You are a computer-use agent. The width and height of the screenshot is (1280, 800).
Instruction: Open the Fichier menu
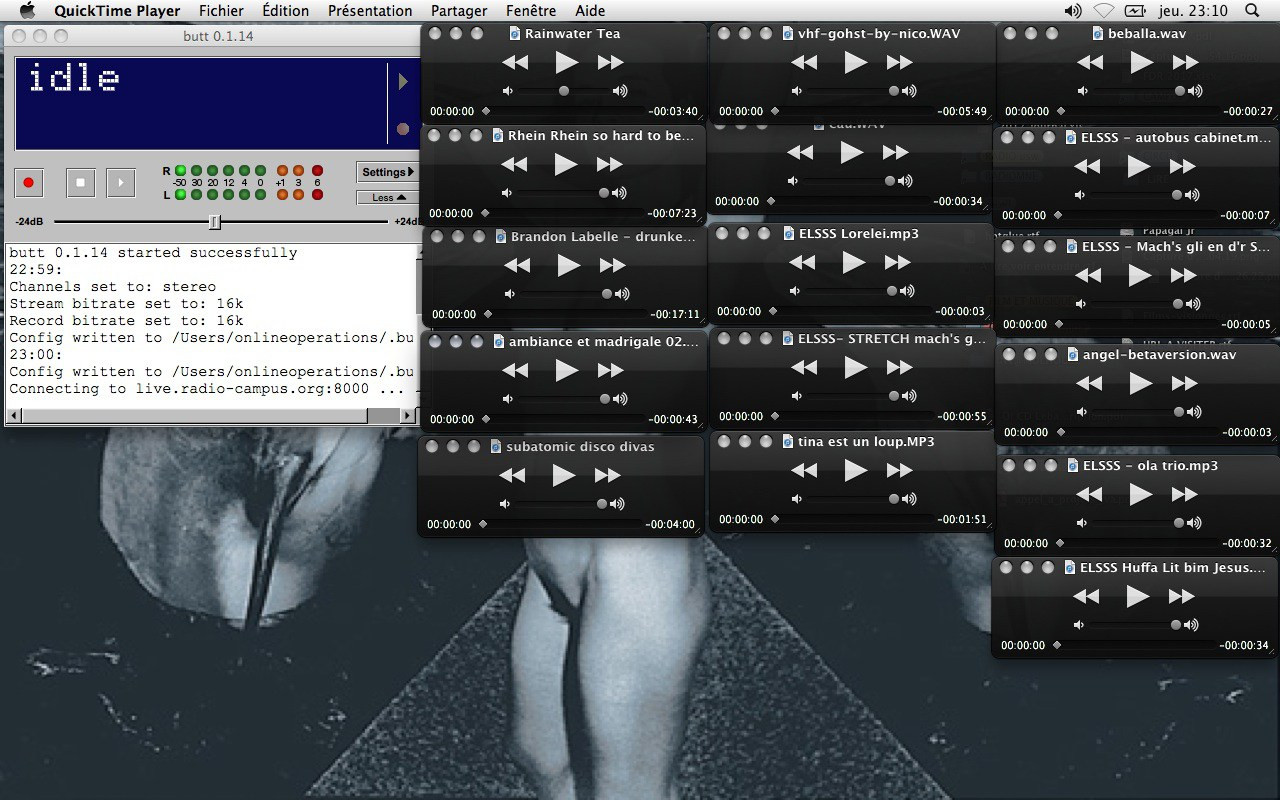coord(221,11)
